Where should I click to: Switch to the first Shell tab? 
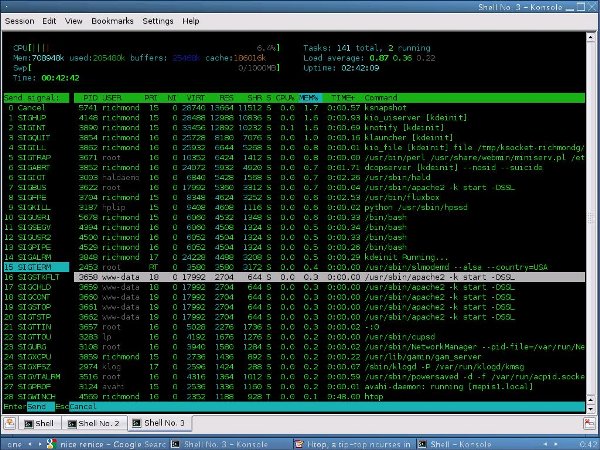[x=43, y=424]
